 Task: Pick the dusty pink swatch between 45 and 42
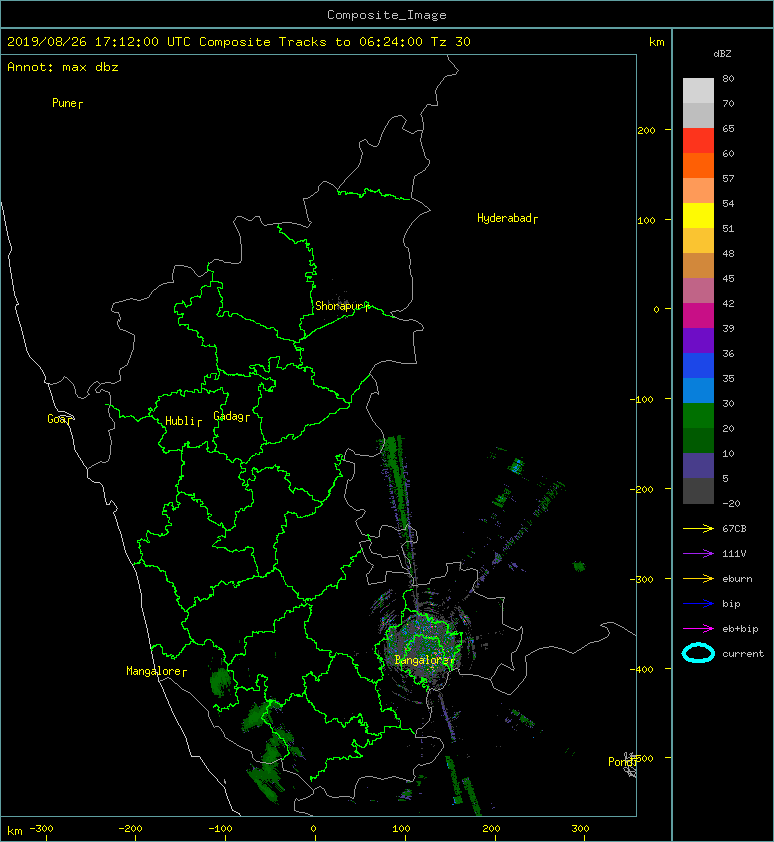coord(698,291)
